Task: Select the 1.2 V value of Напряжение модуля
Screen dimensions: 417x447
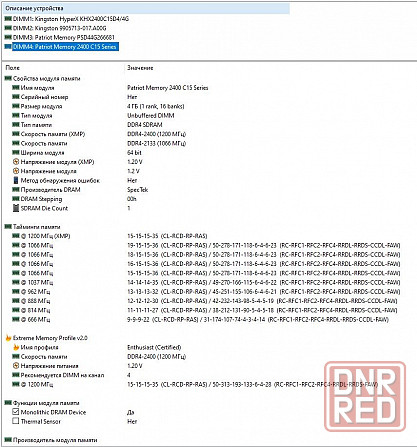Action: pos(133,171)
